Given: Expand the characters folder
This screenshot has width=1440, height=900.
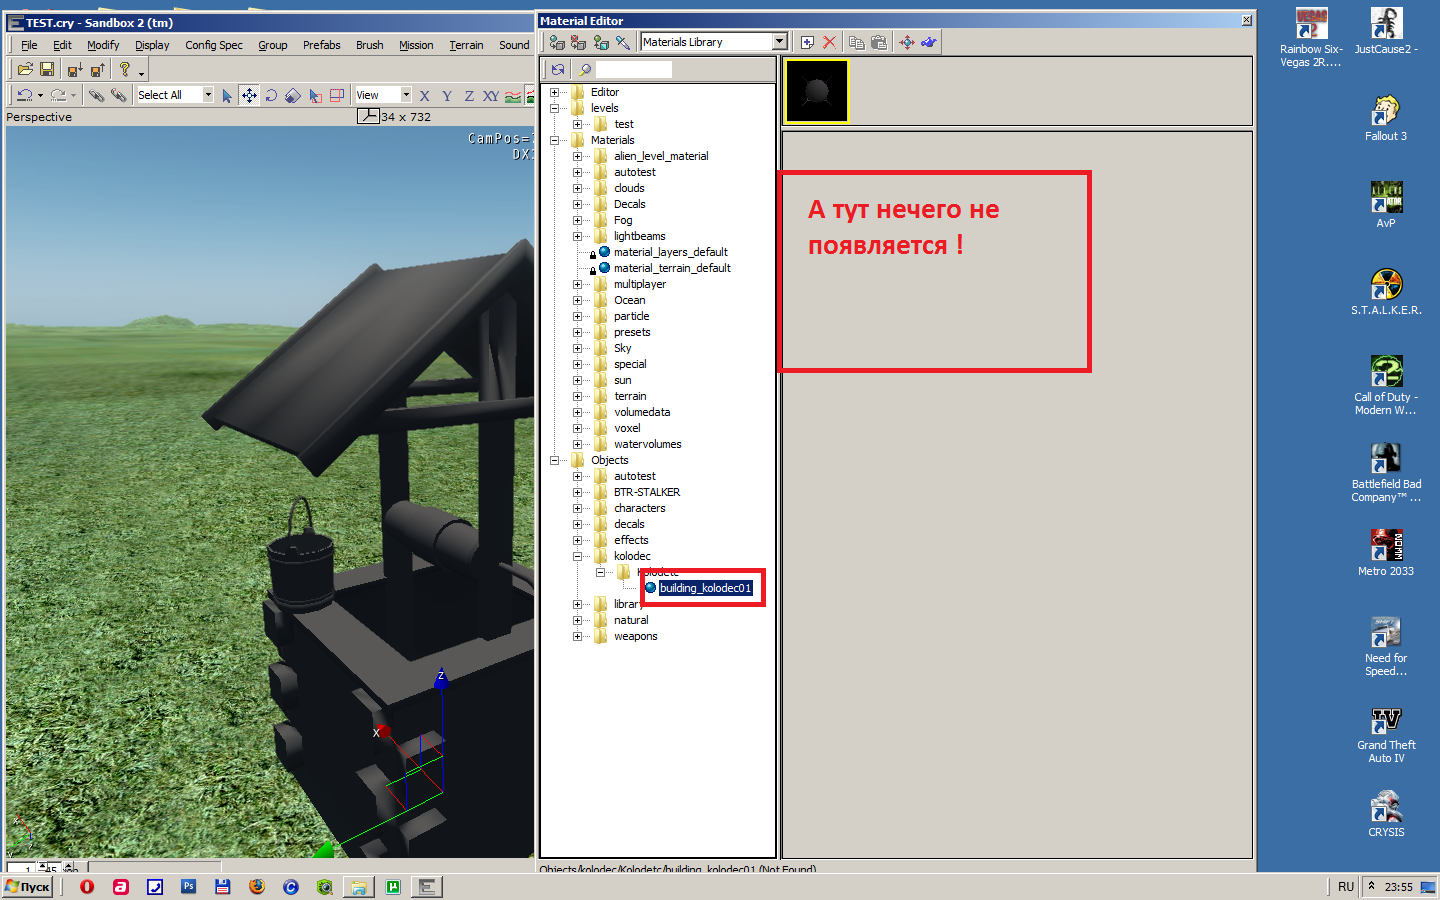Looking at the screenshot, I should pyautogui.click(x=577, y=508).
